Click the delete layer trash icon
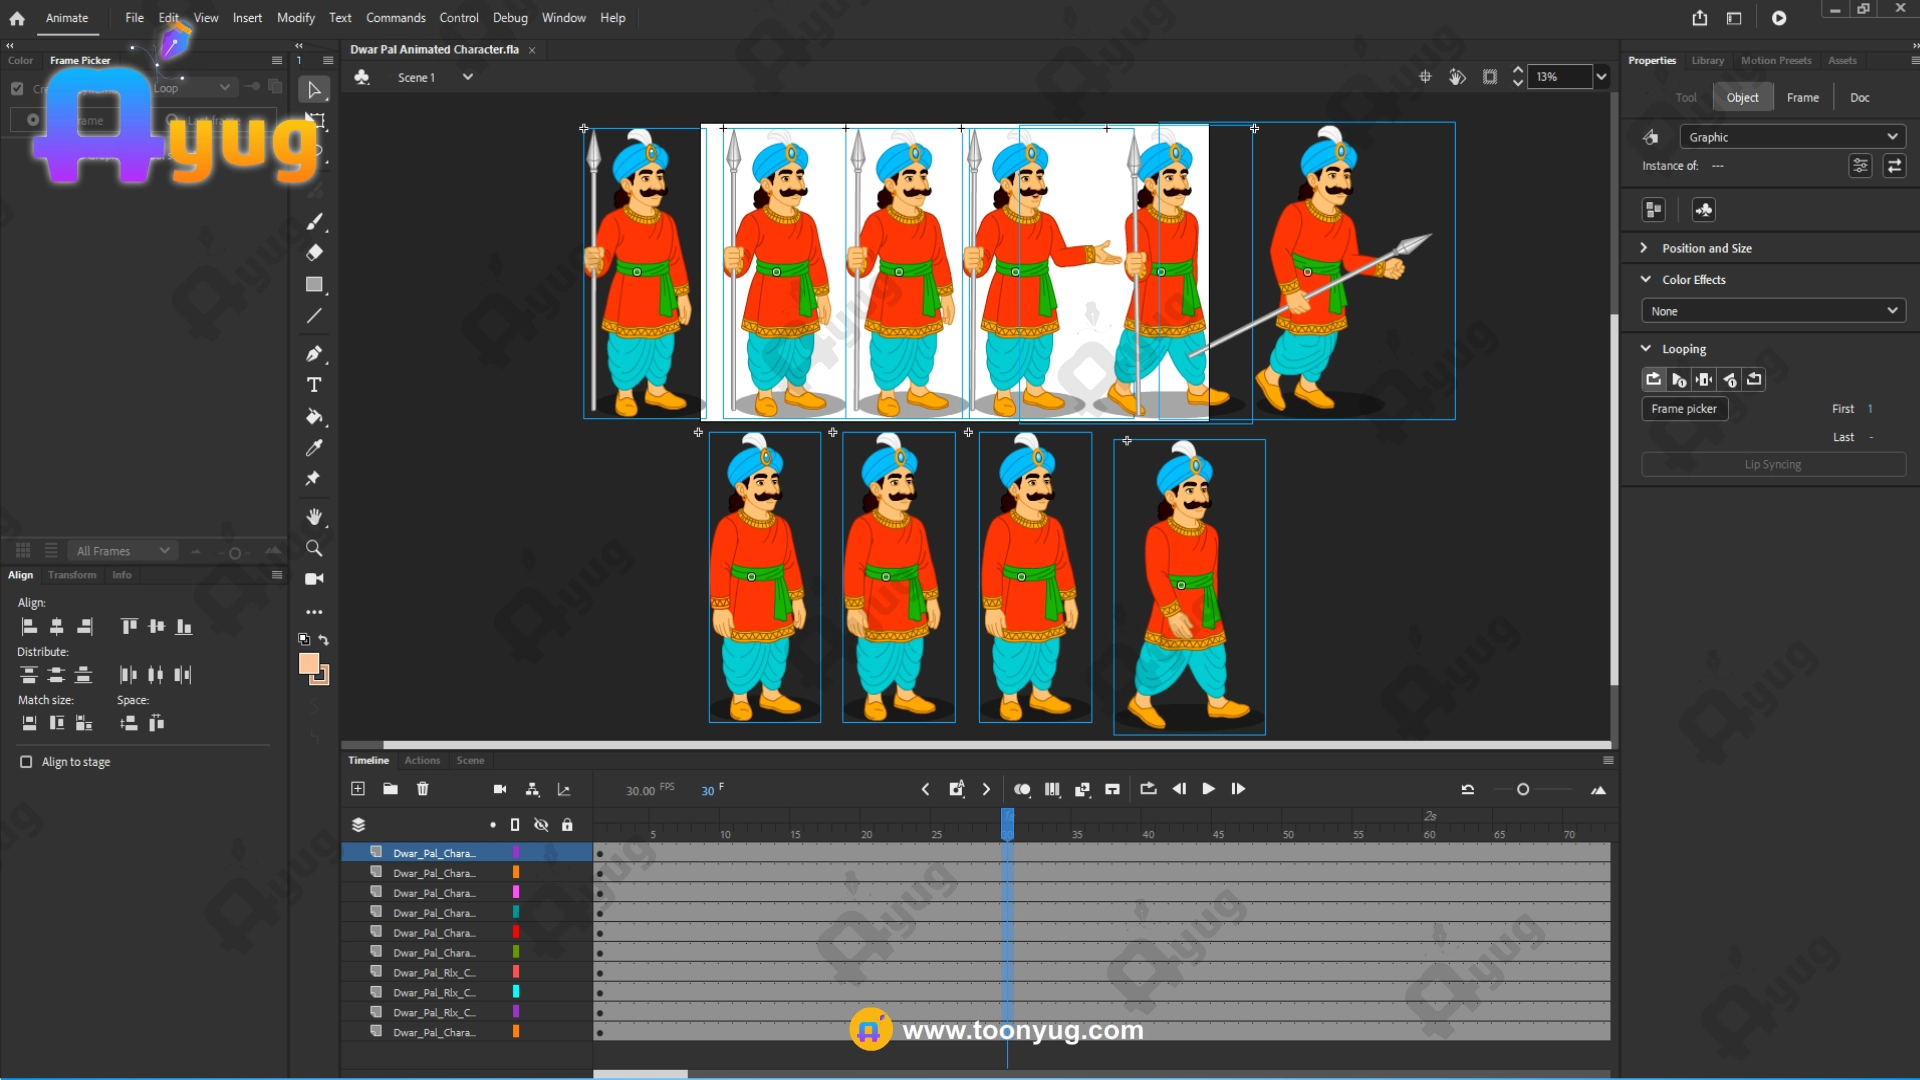 (x=423, y=789)
